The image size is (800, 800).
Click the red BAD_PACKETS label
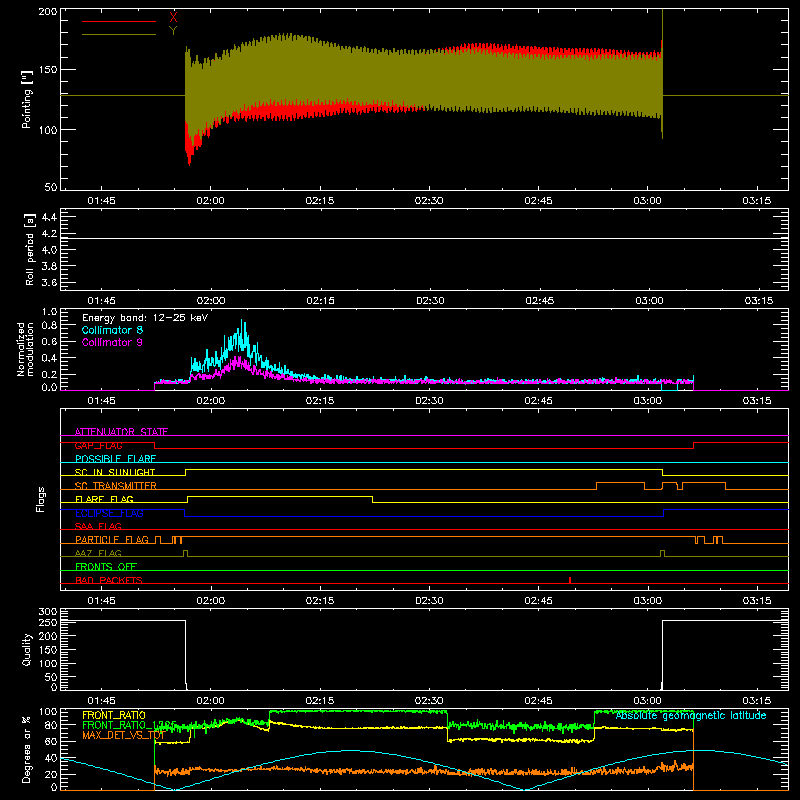(109, 580)
